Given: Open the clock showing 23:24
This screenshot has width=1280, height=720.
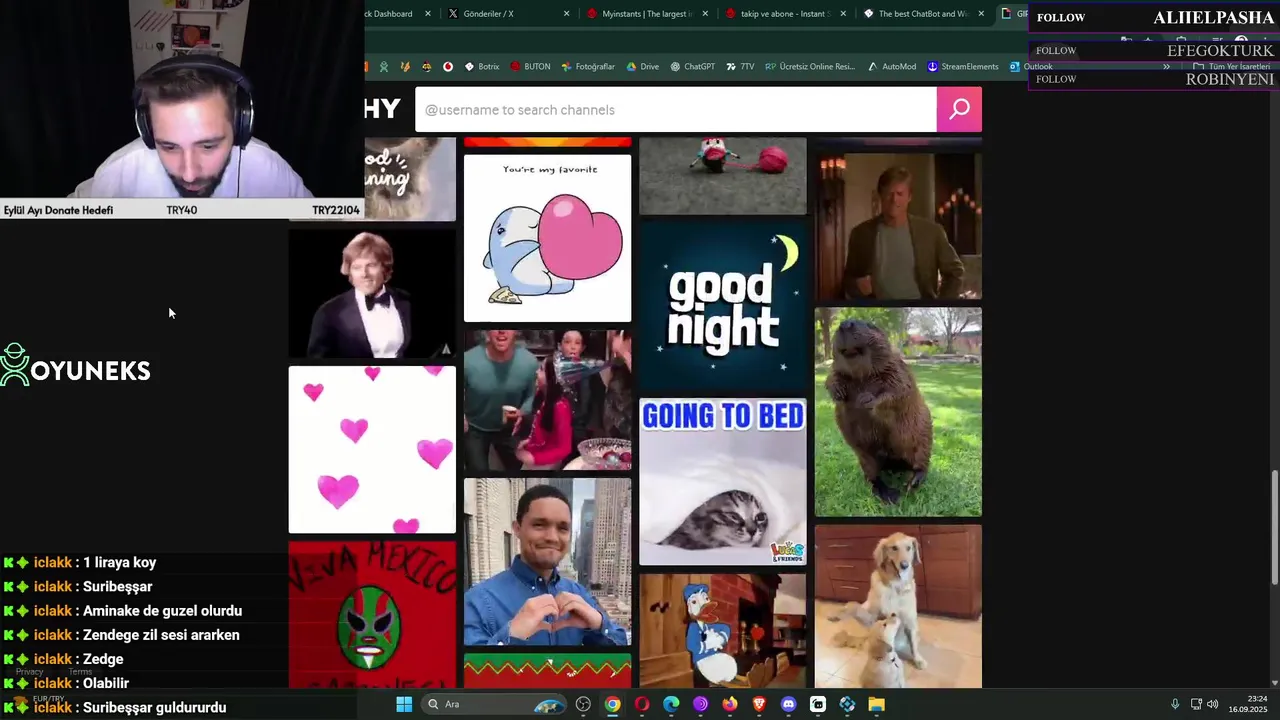Looking at the screenshot, I should [x=1248, y=704].
